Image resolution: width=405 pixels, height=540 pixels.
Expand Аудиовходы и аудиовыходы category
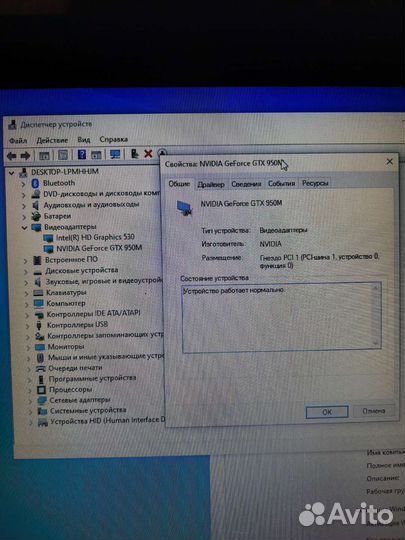pos(24,206)
